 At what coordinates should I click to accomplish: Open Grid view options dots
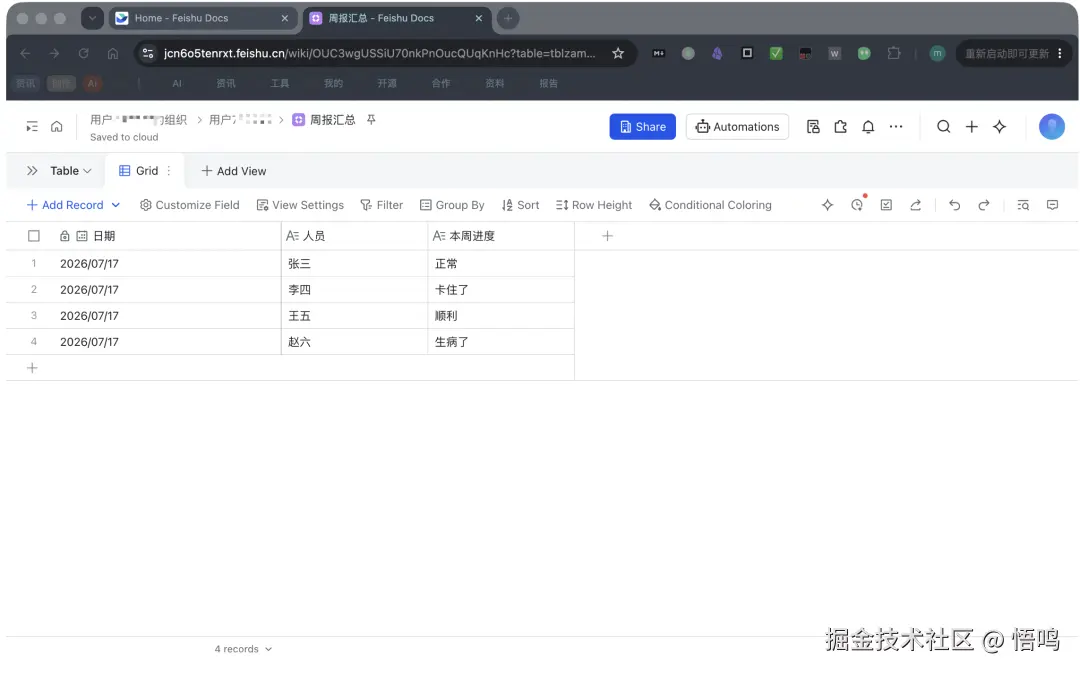pyautogui.click(x=169, y=171)
